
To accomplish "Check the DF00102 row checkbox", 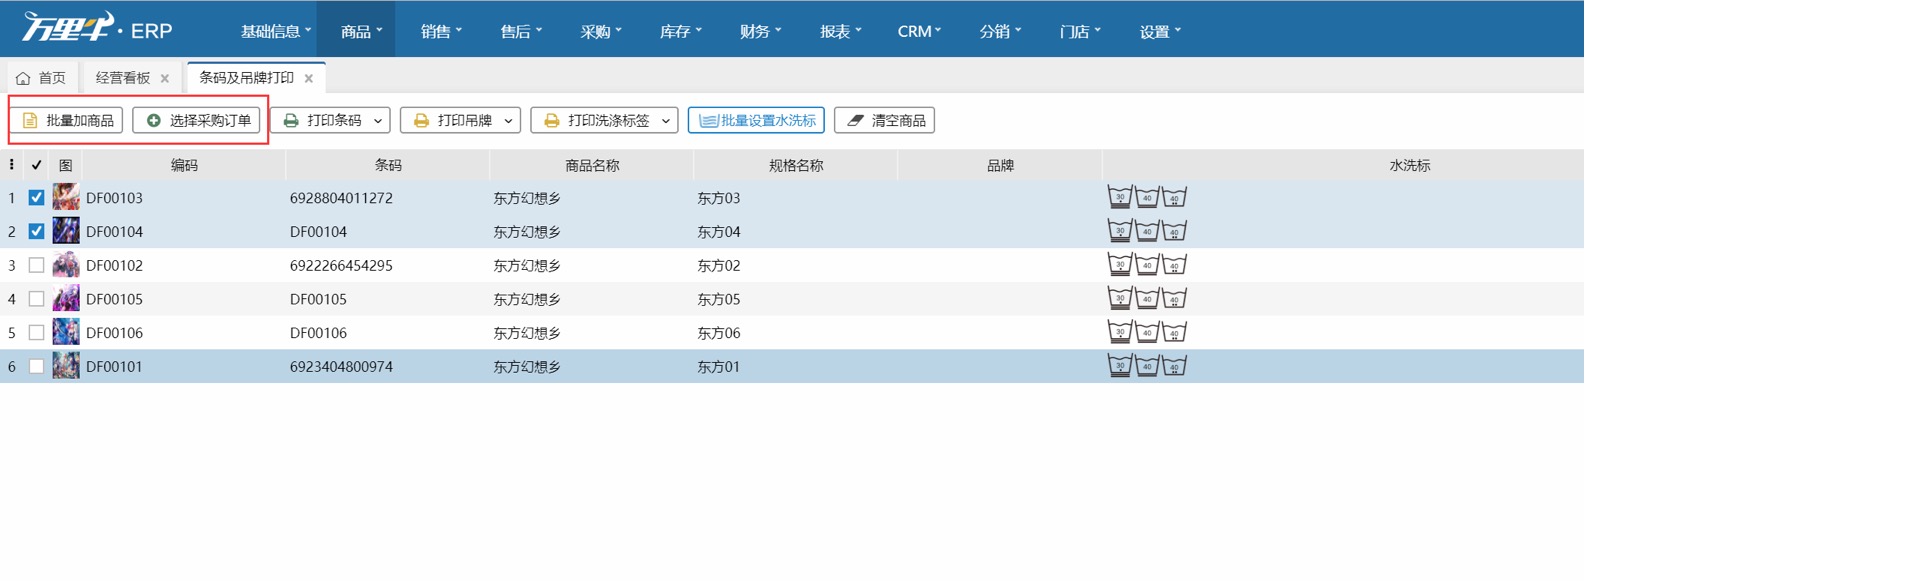I will (x=36, y=265).
